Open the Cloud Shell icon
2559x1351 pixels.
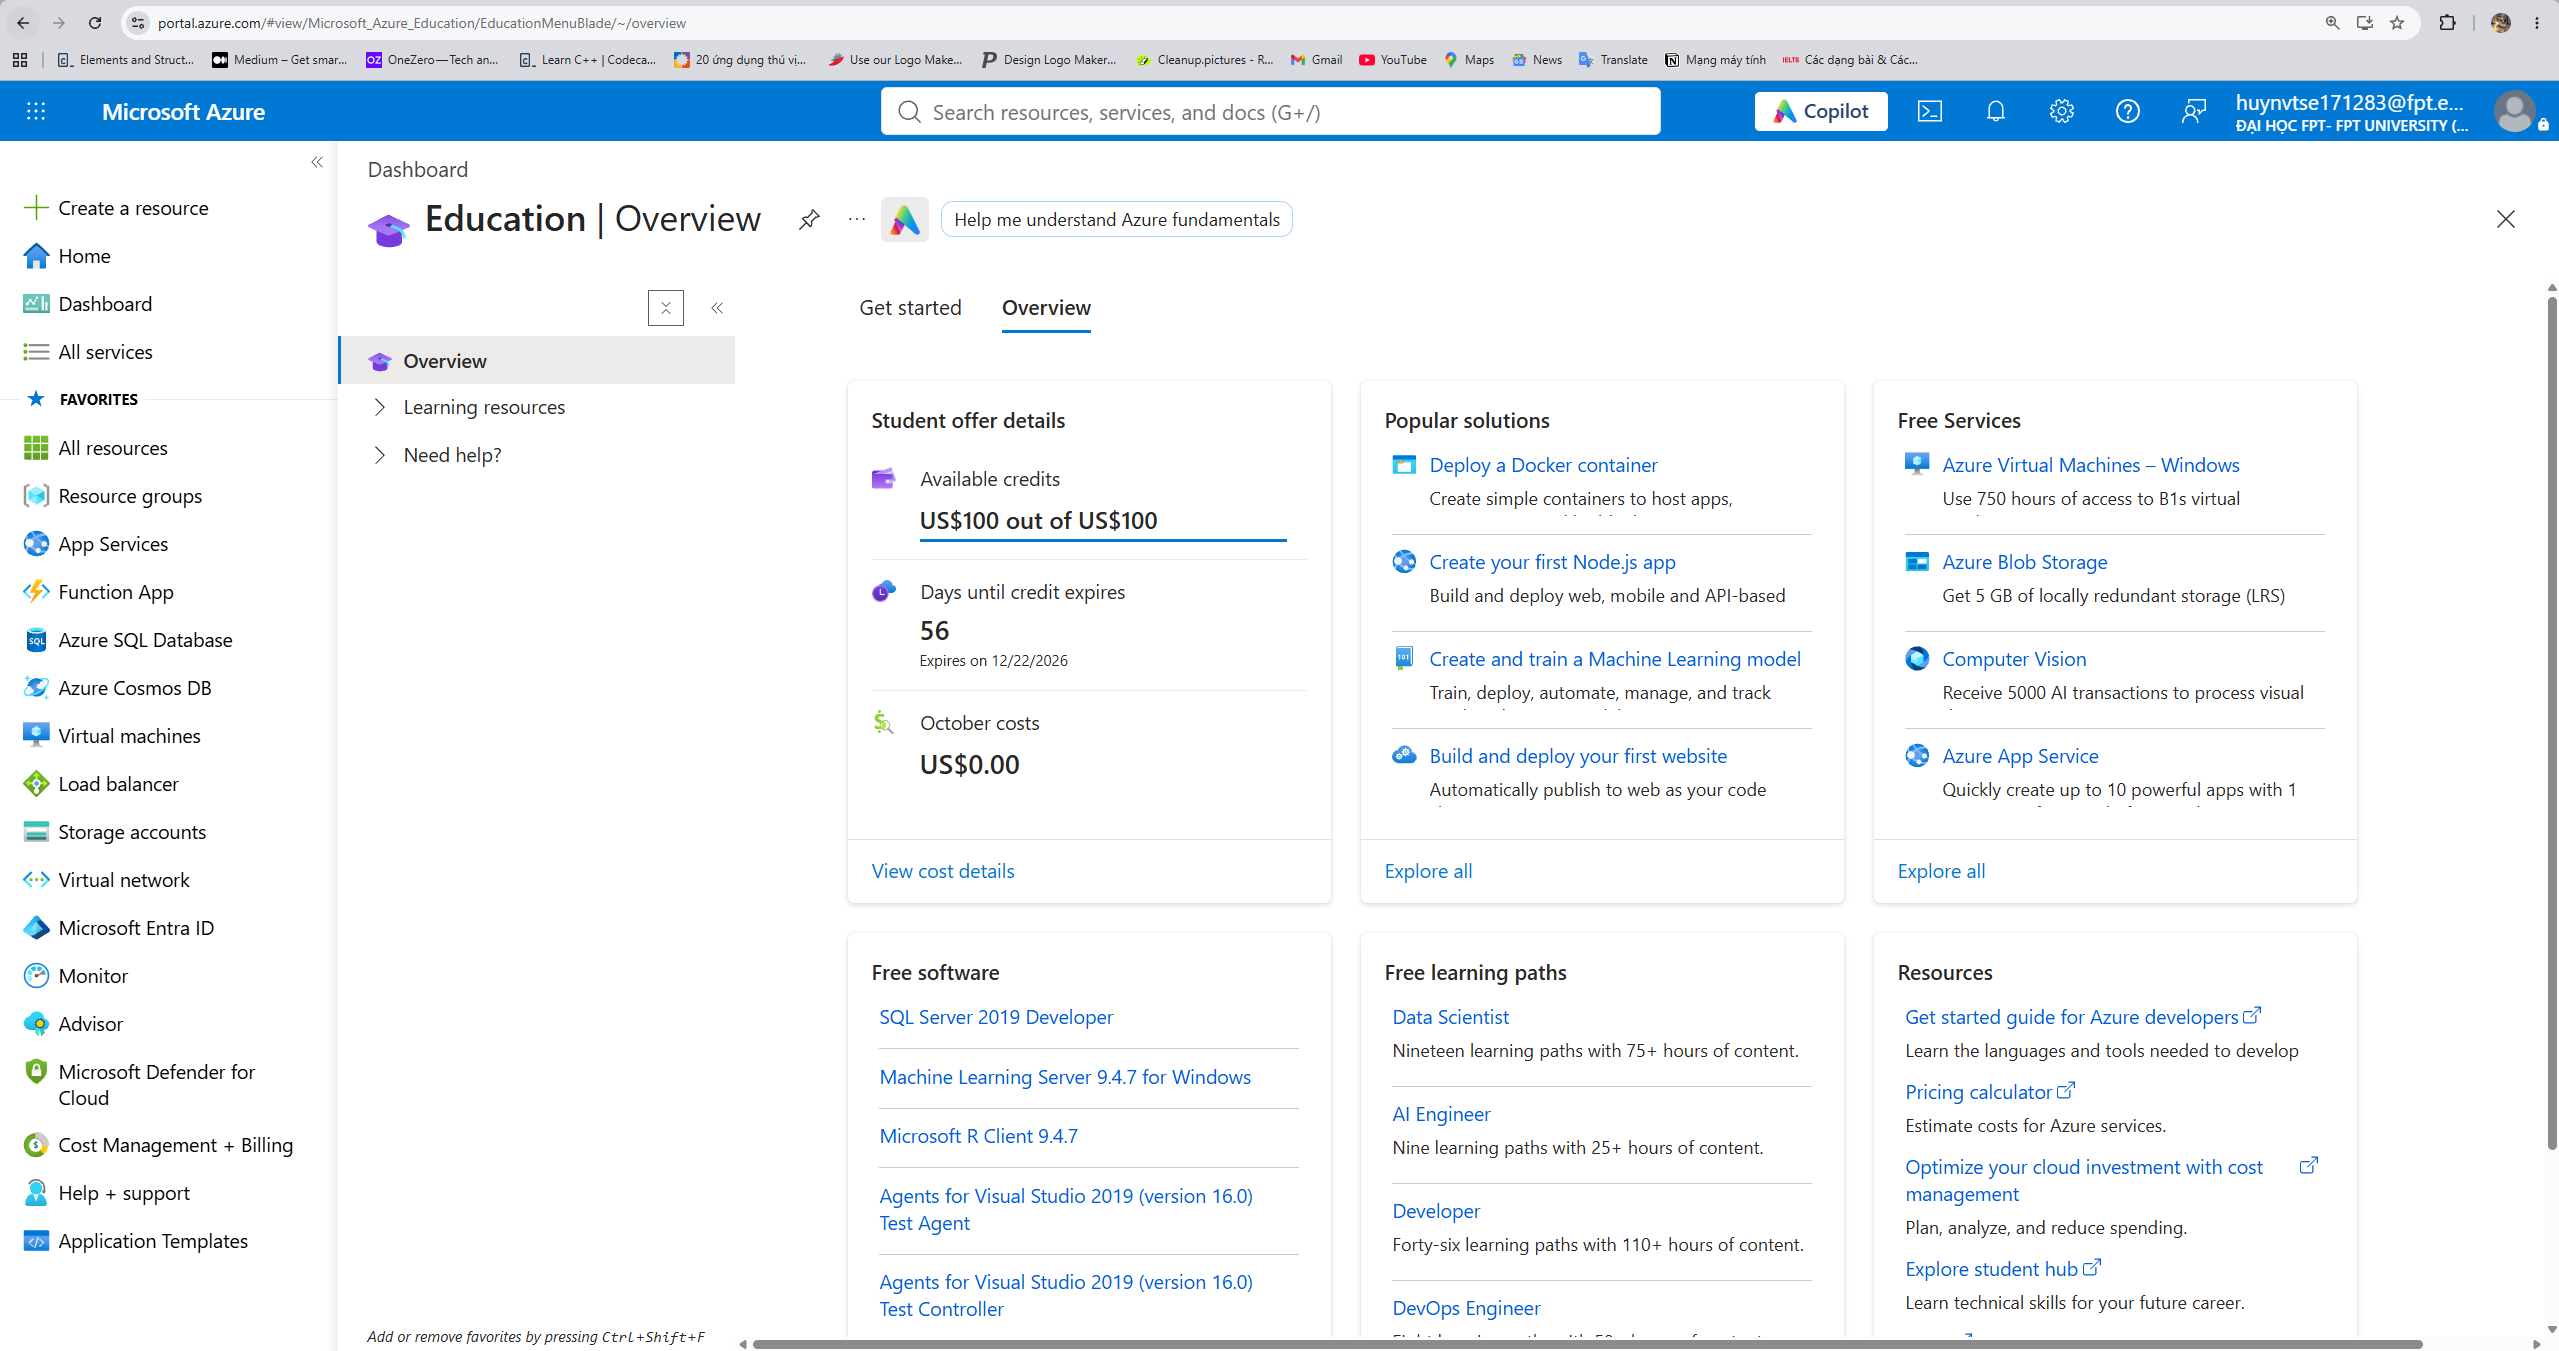pos(1930,111)
